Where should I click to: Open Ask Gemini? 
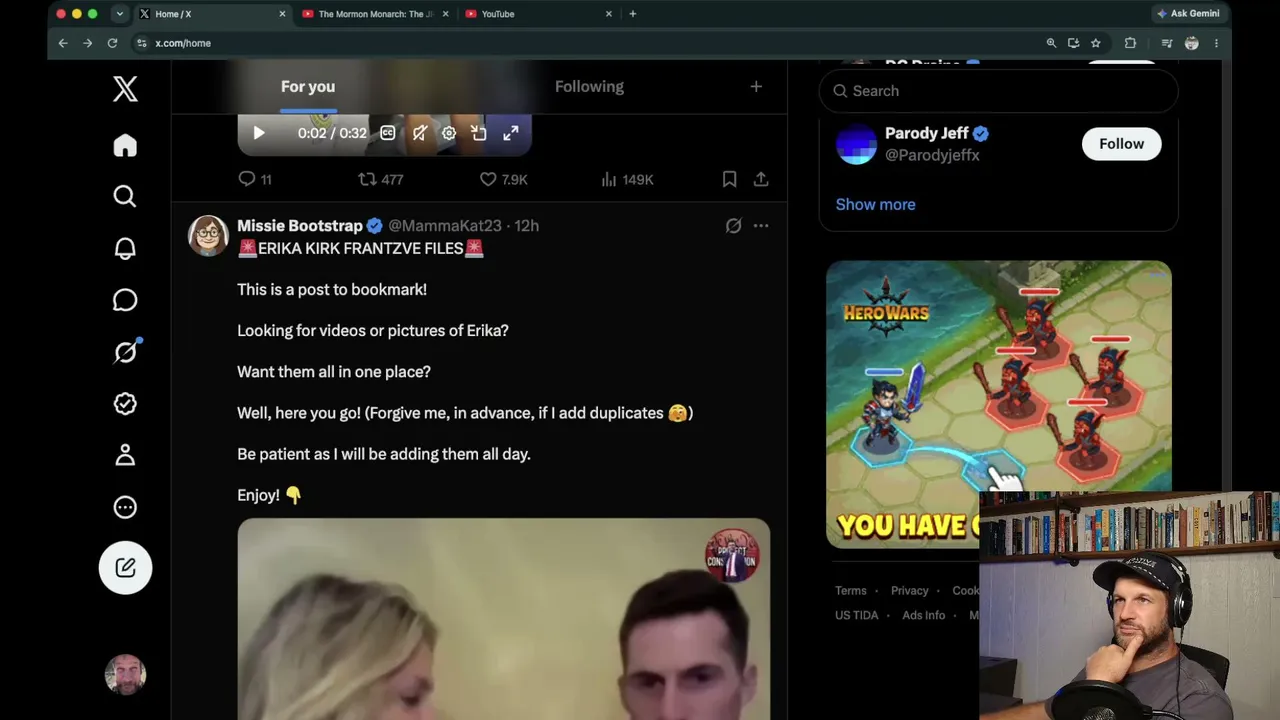1188,14
